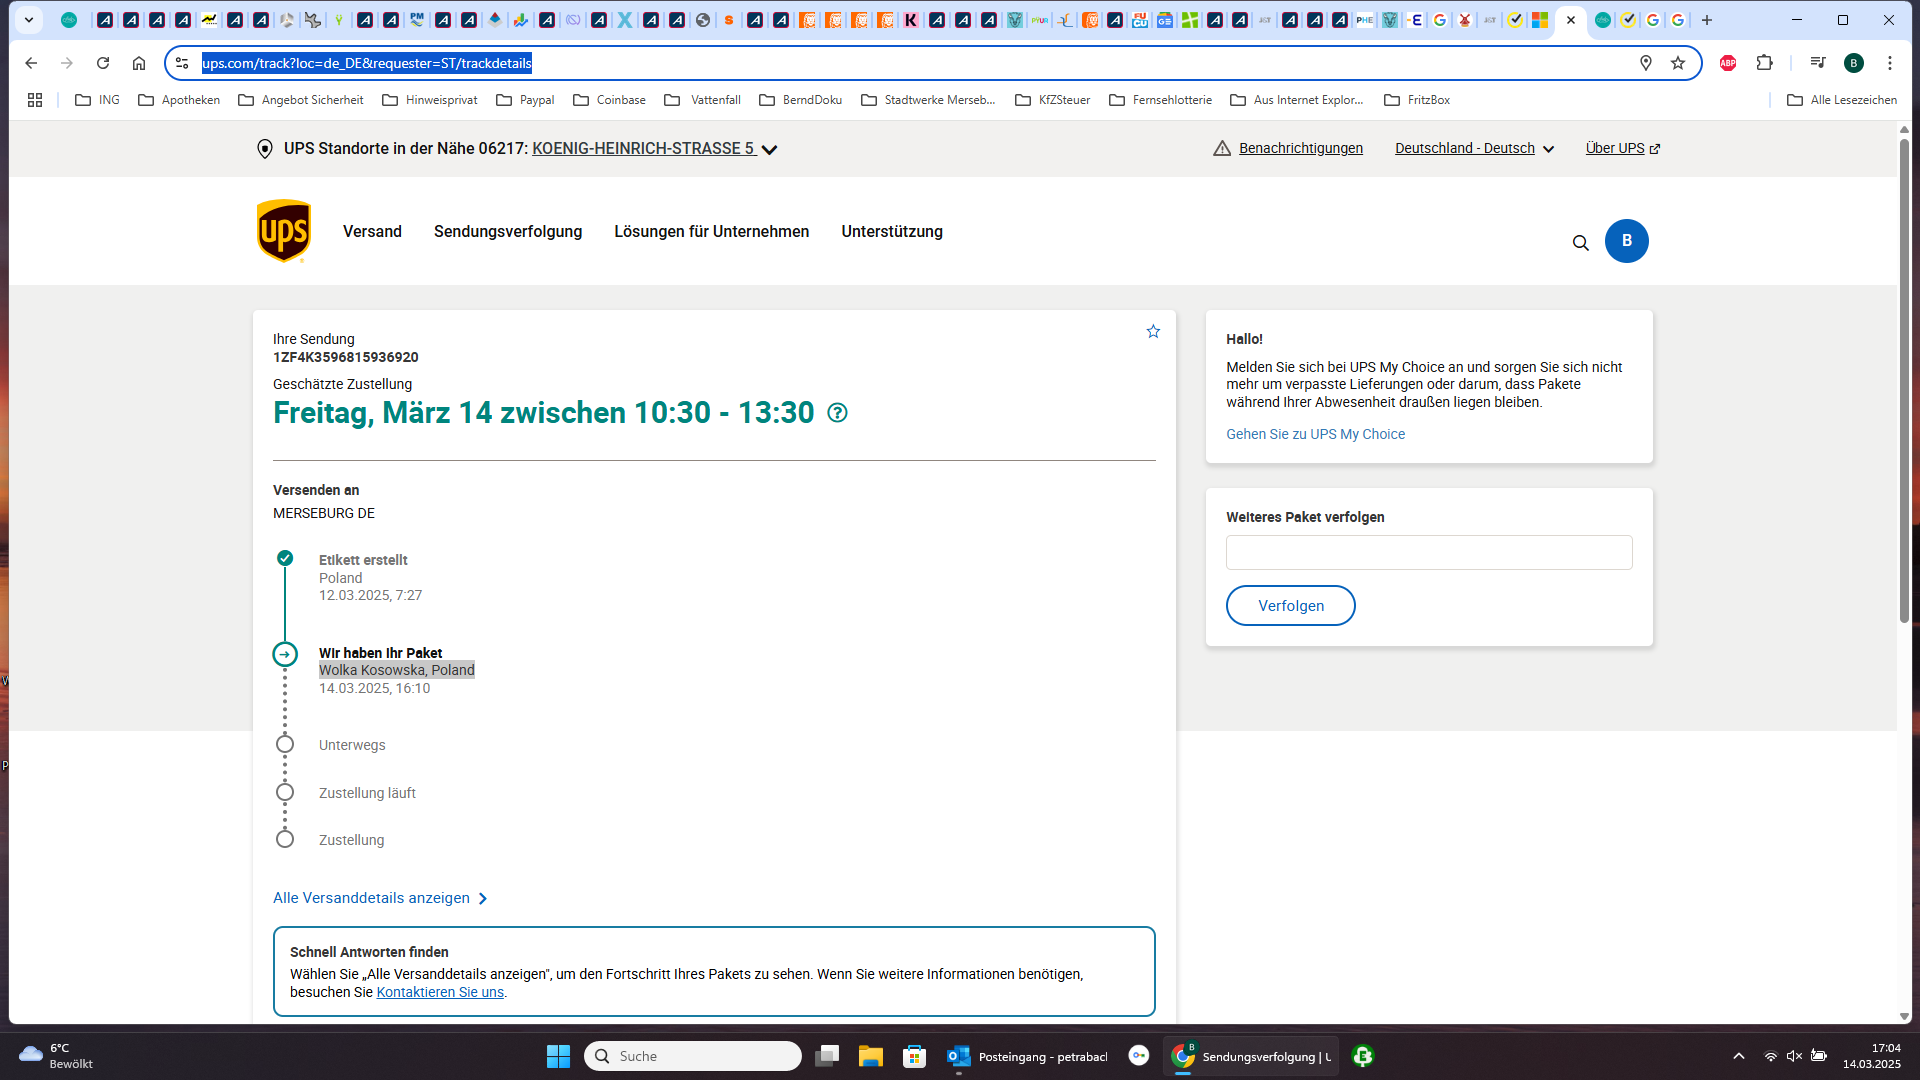Open the clock showing 17:04 14.03.2025
This screenshot has width=1920, height=1080.
point(1872,1056)
